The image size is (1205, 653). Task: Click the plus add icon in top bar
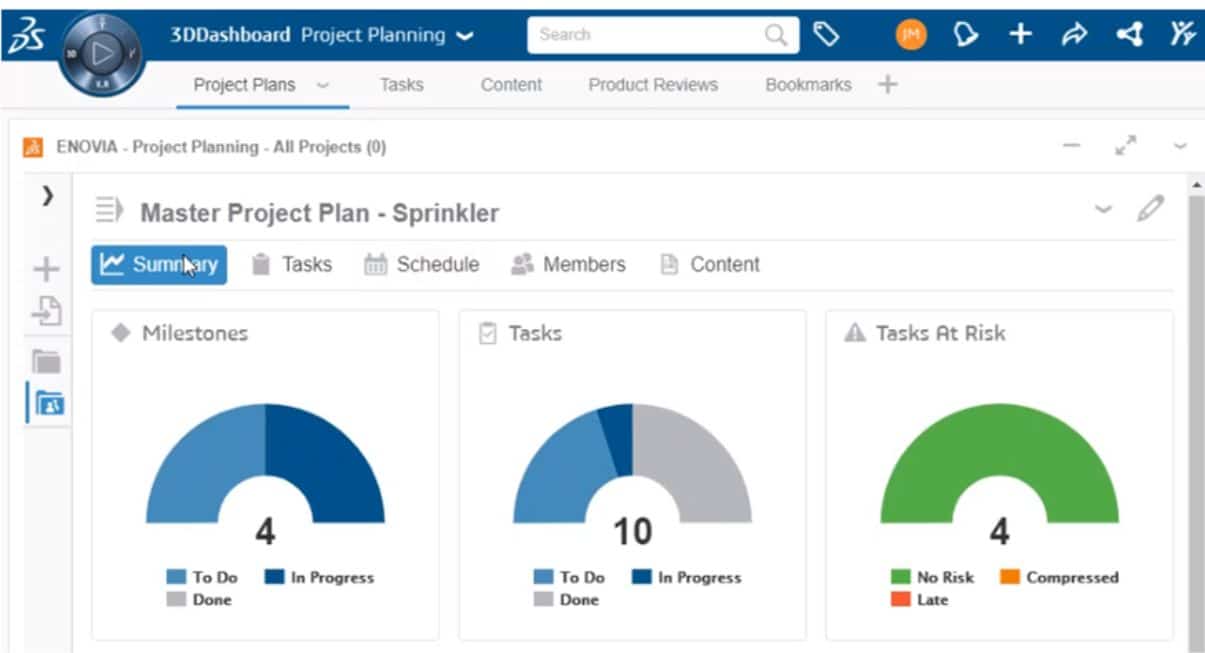(1019, 35)
